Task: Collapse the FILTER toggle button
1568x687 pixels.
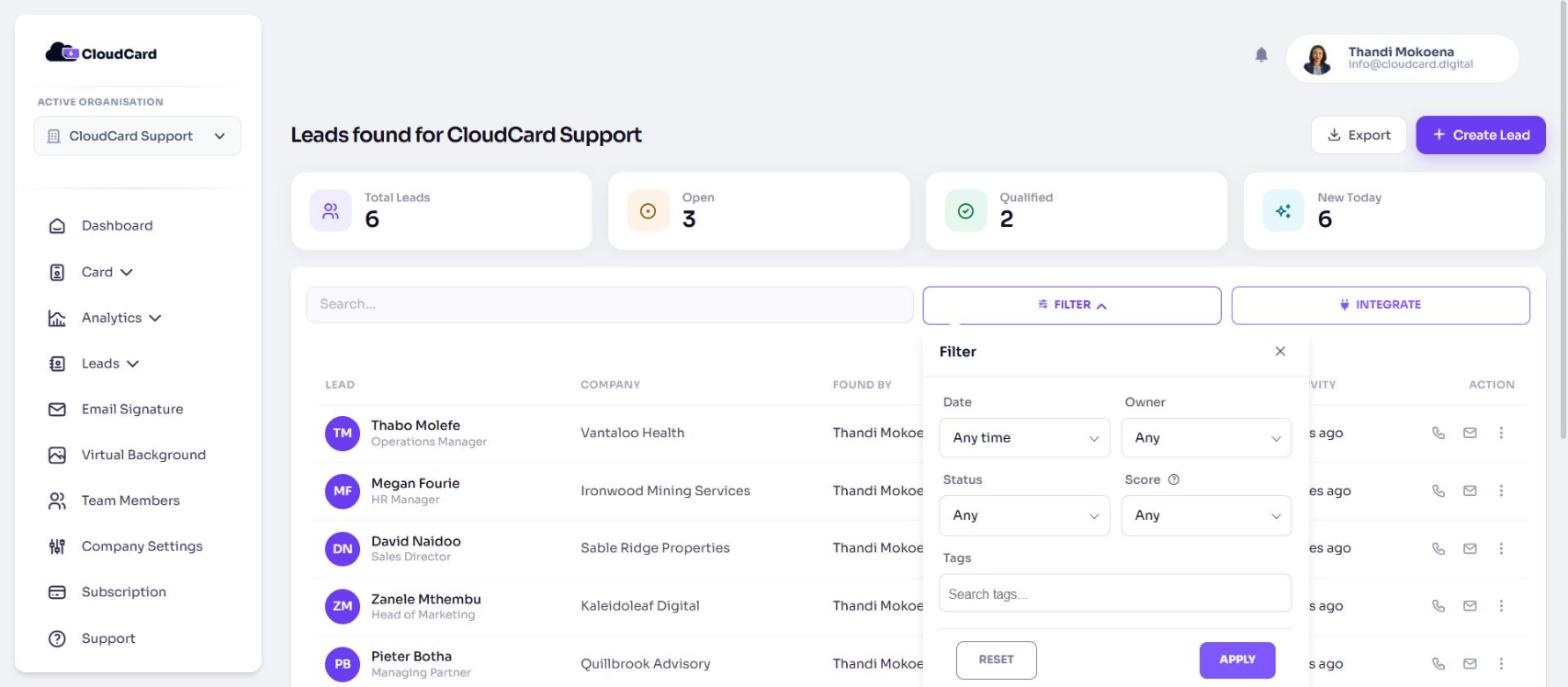Action: (1072, 305)
